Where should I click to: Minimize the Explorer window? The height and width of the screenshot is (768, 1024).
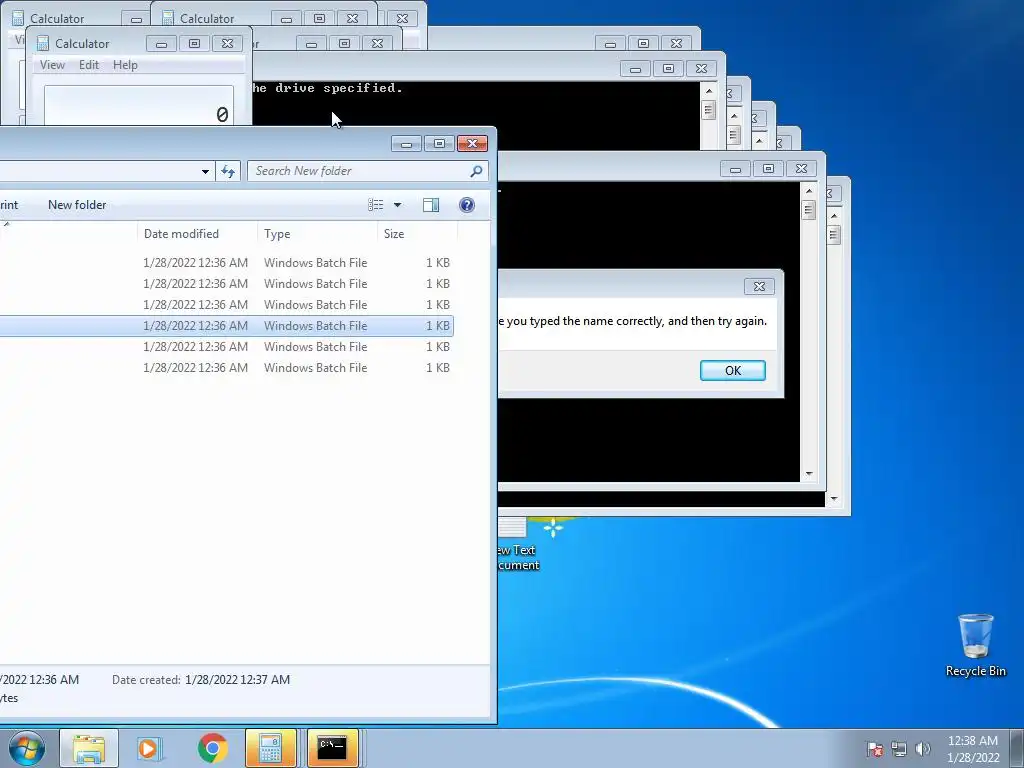pos(406,143)
